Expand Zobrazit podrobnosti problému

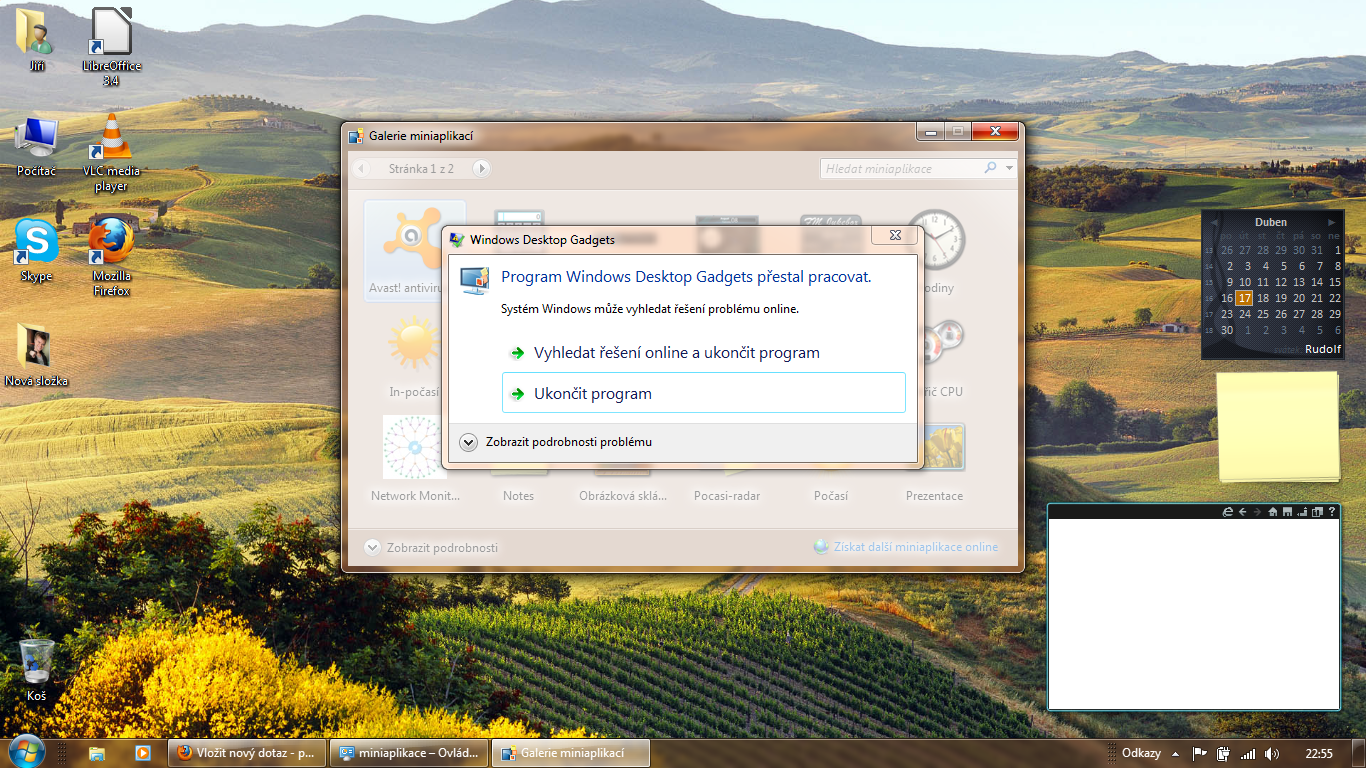tap(555, 441)
